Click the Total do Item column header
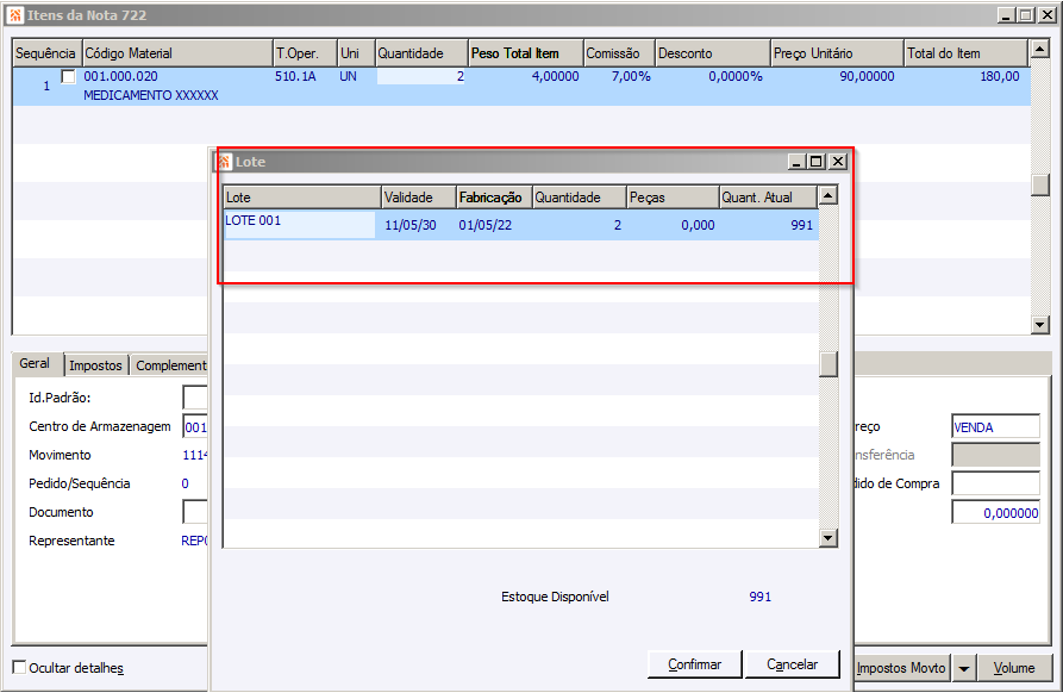The width and height of the screenshot is (1064, 693). [x=966, y=53]
